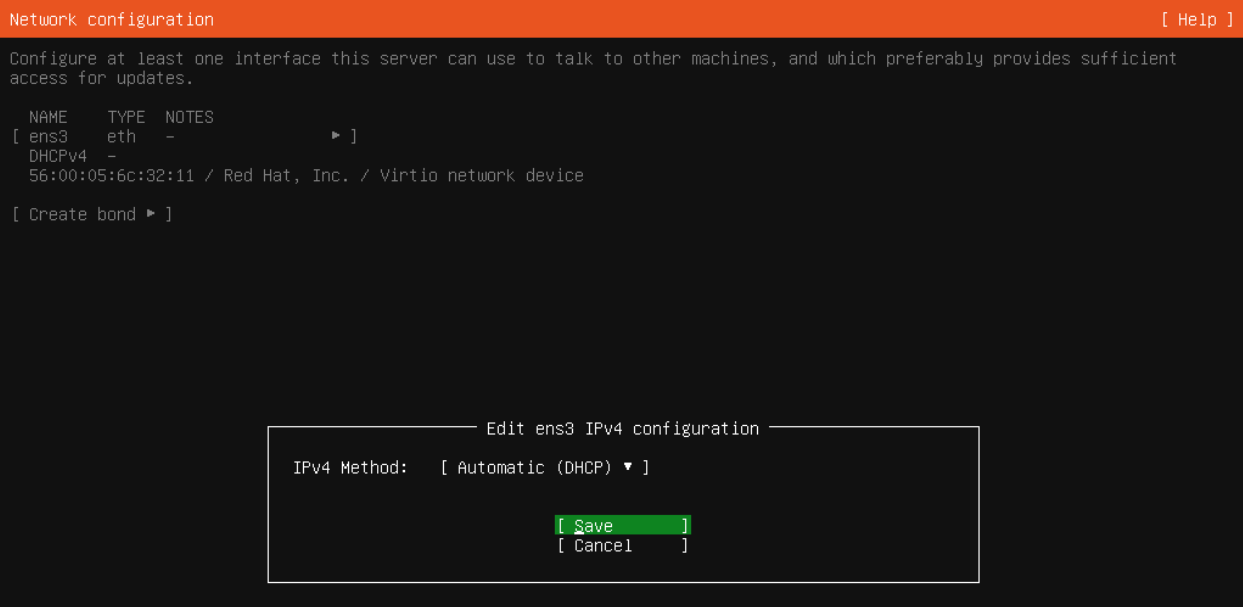The height and width of the screenshot is (607, 1243).
Task: Click the eth type of ens3
Action: [x=121, y=136]
